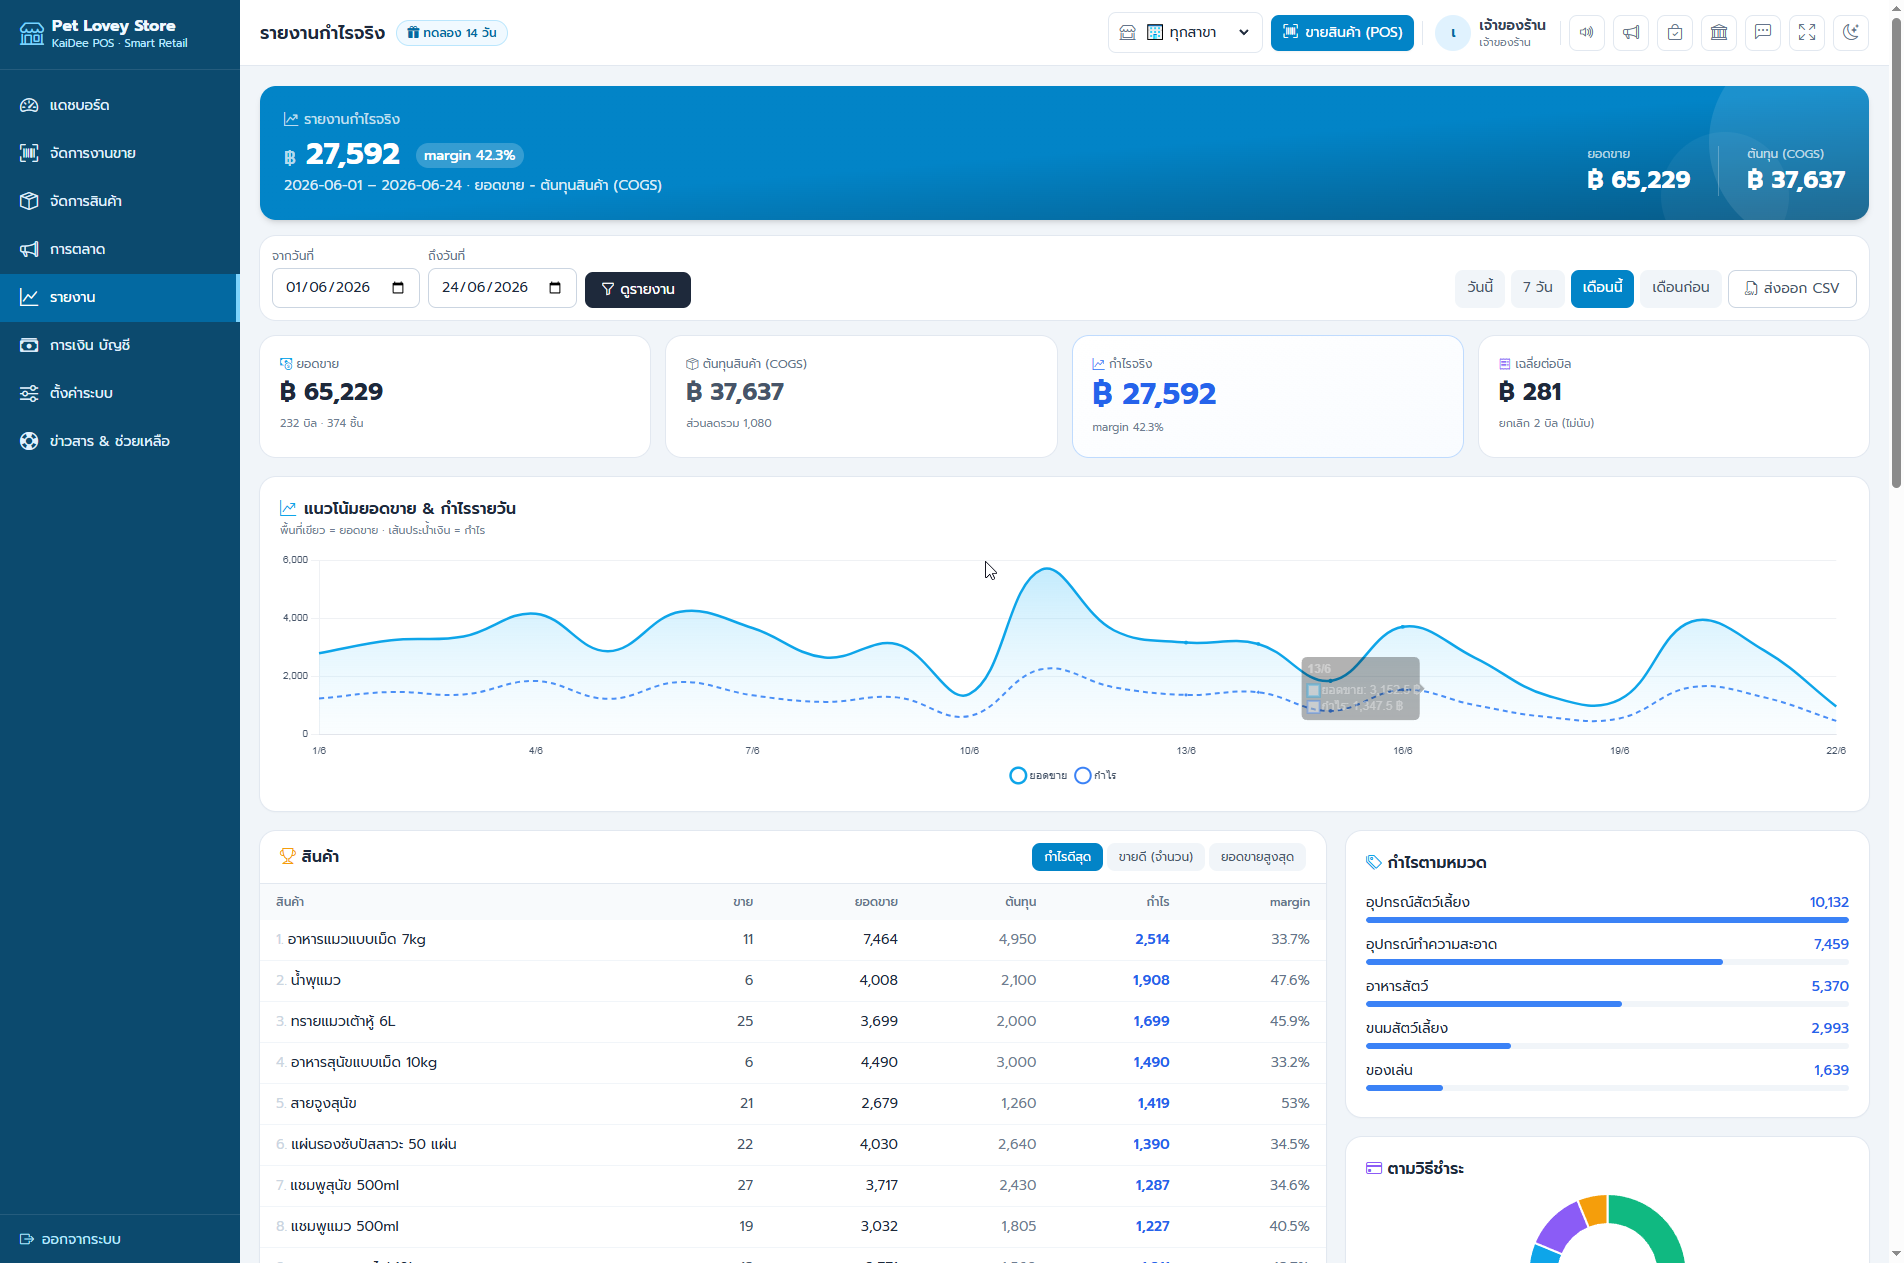Select the เดือนก่อน range tab
Screen dimensions: 1904x1263
tap(1681, 288)
